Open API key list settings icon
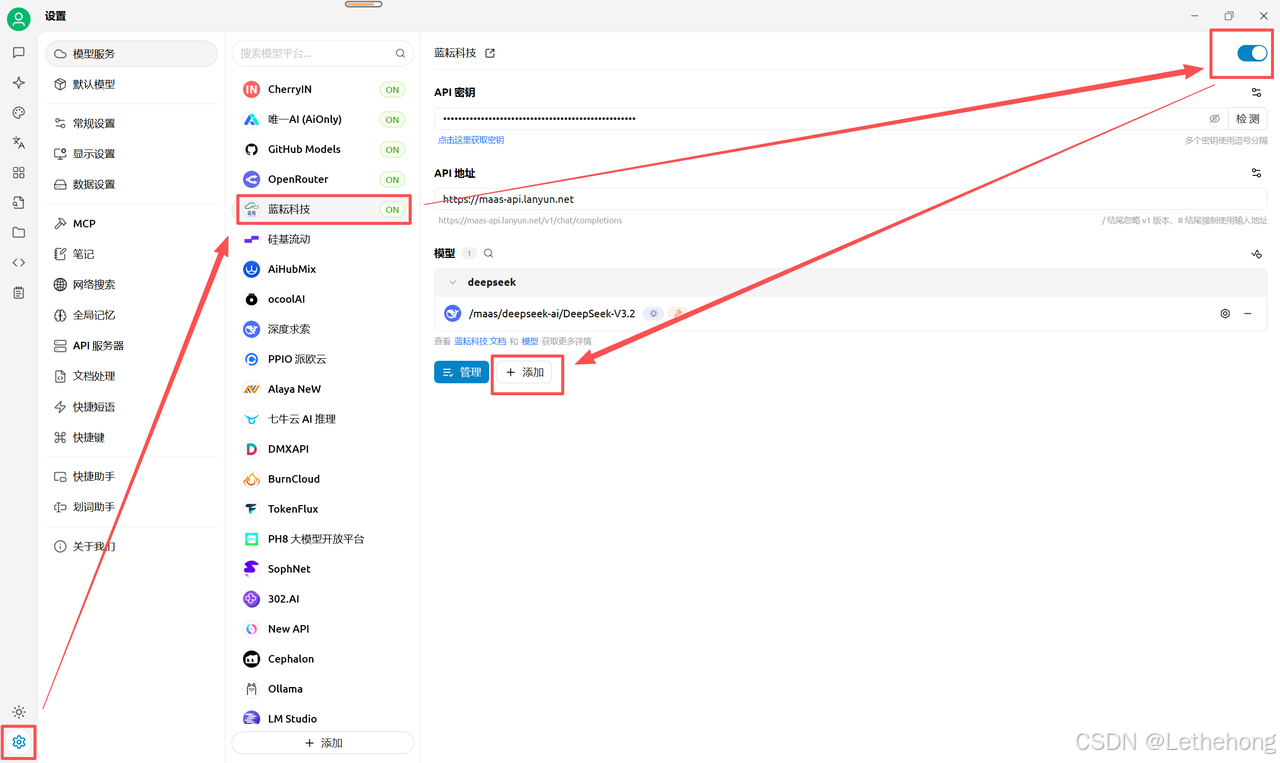The width and height of the screenshot is (1280, 763). click(1257, 92)
